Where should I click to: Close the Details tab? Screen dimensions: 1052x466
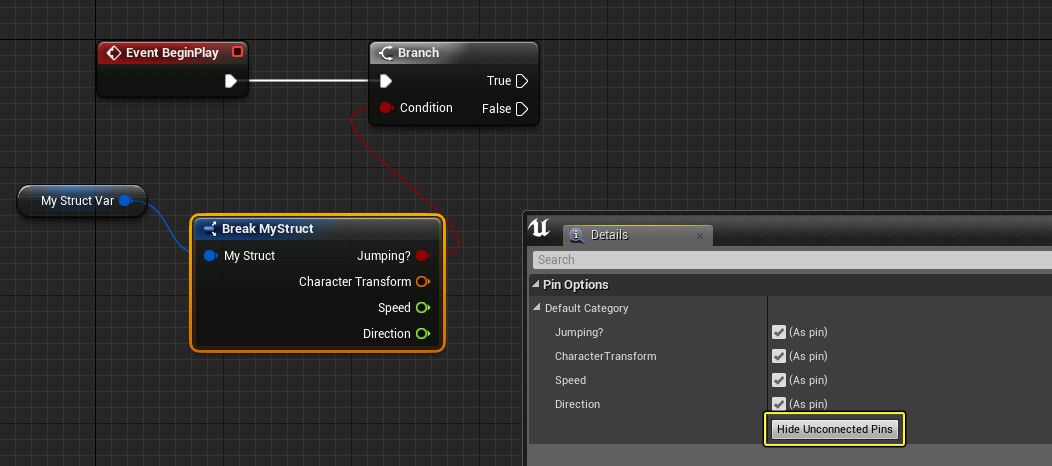pyautogui.click(x=699, y=236)
